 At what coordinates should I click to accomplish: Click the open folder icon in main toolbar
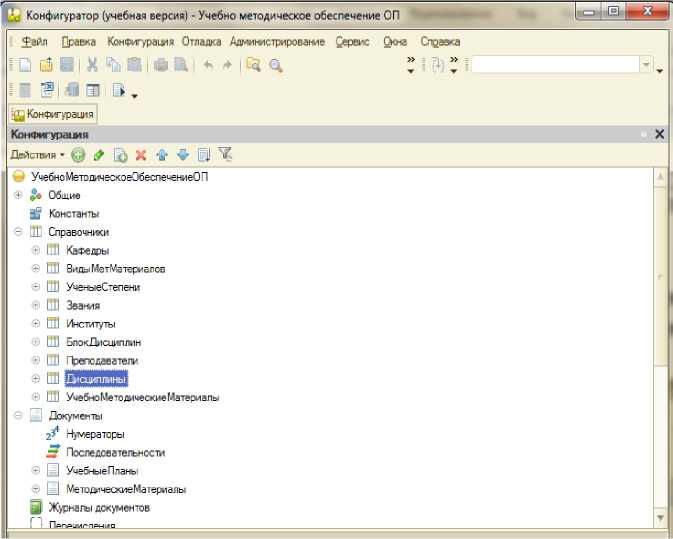(45, 65)
